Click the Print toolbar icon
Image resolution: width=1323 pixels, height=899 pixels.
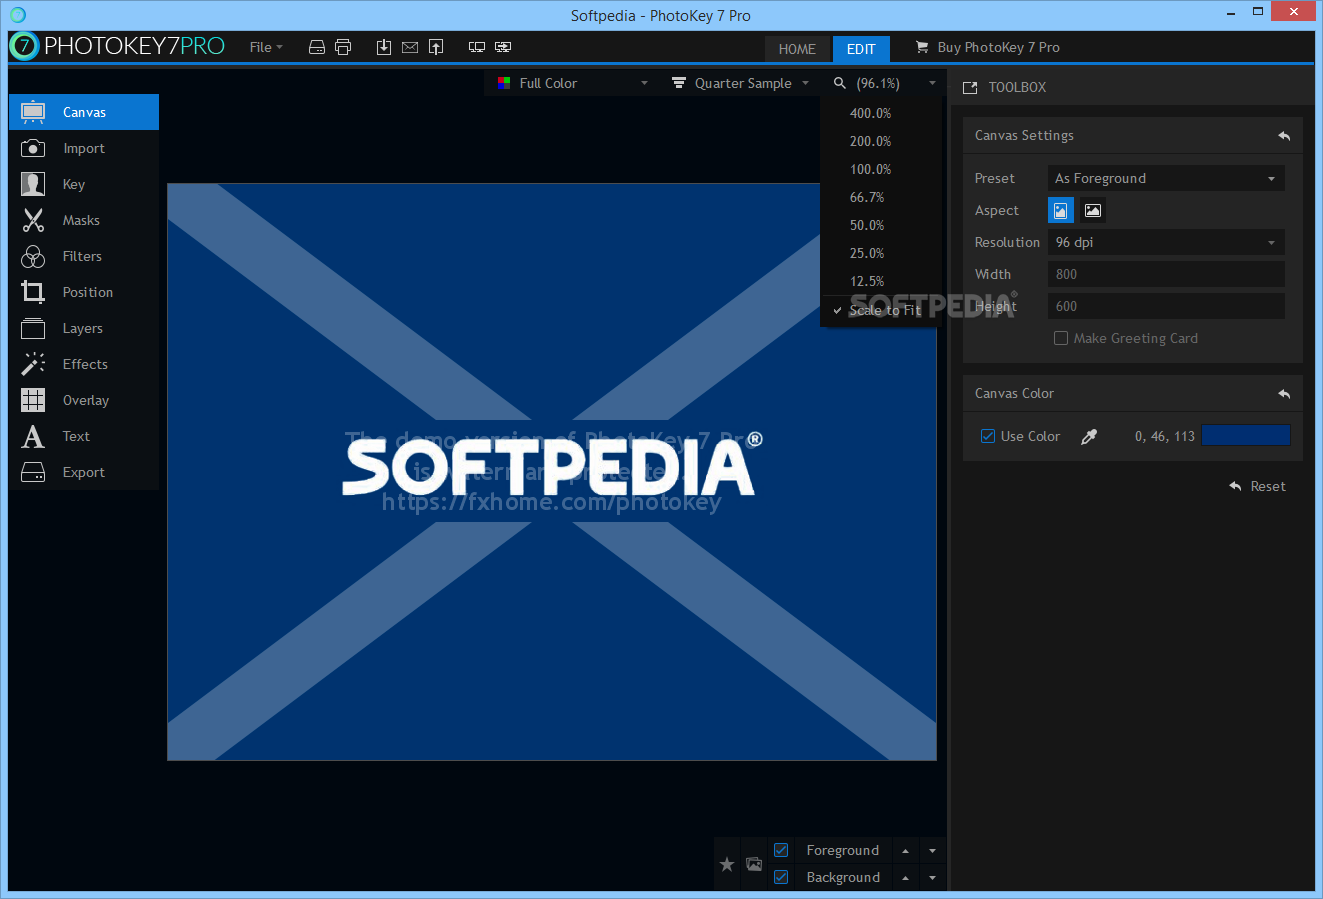(343, 47)
